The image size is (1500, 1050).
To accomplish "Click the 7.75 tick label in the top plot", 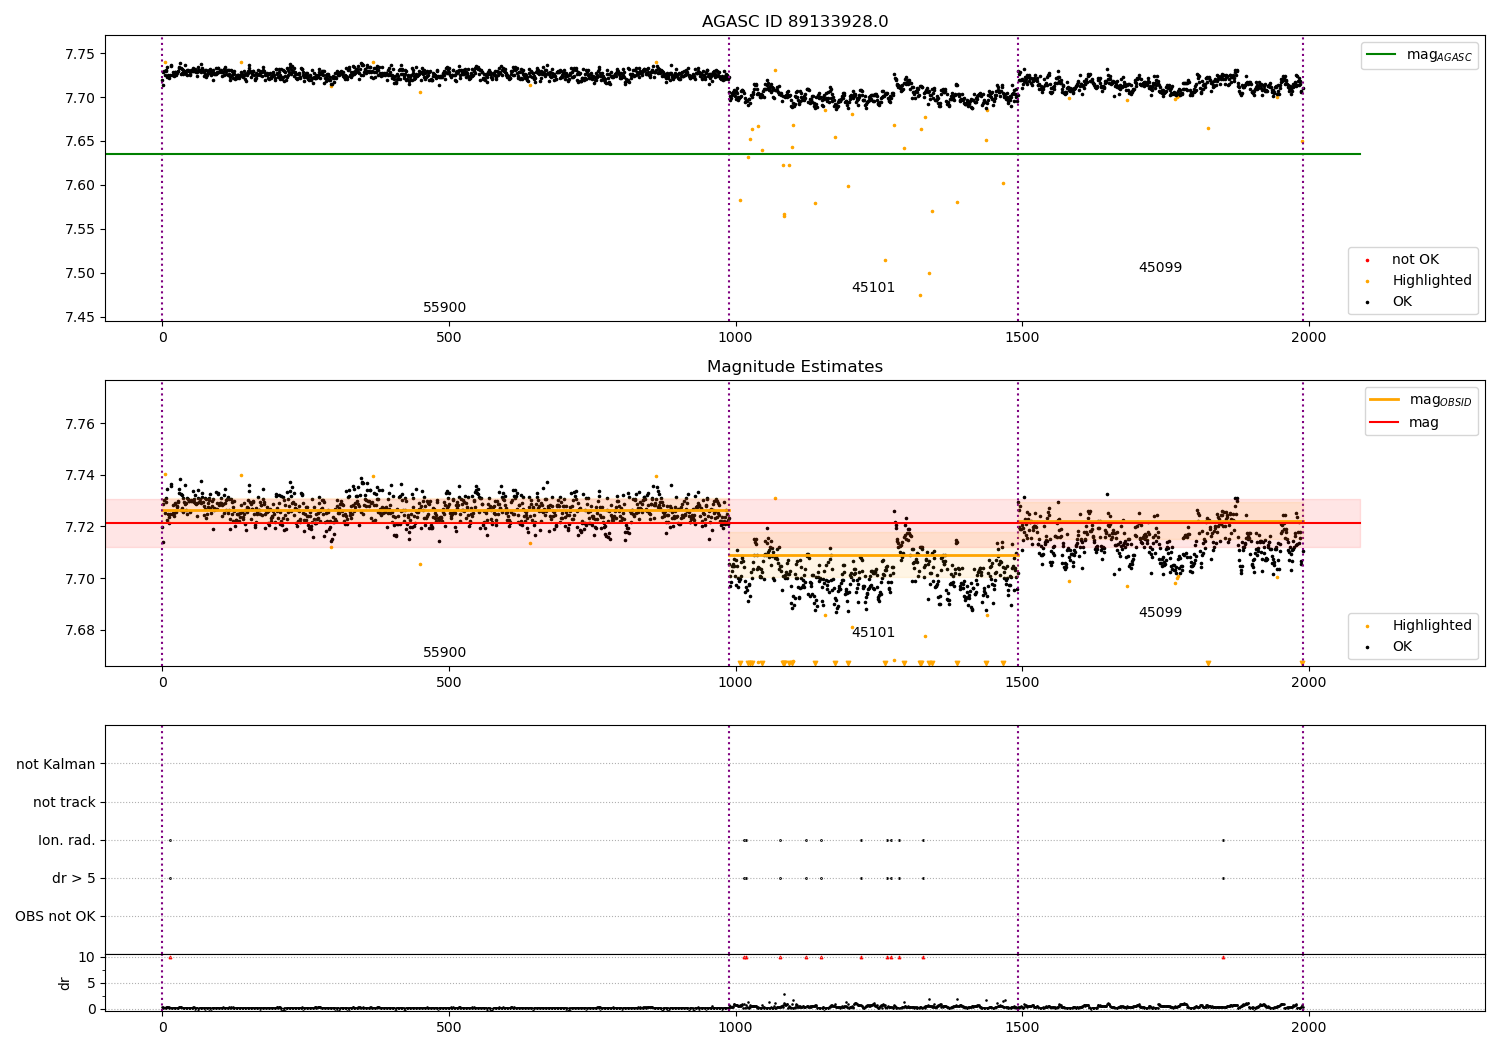I will (78, 54).
